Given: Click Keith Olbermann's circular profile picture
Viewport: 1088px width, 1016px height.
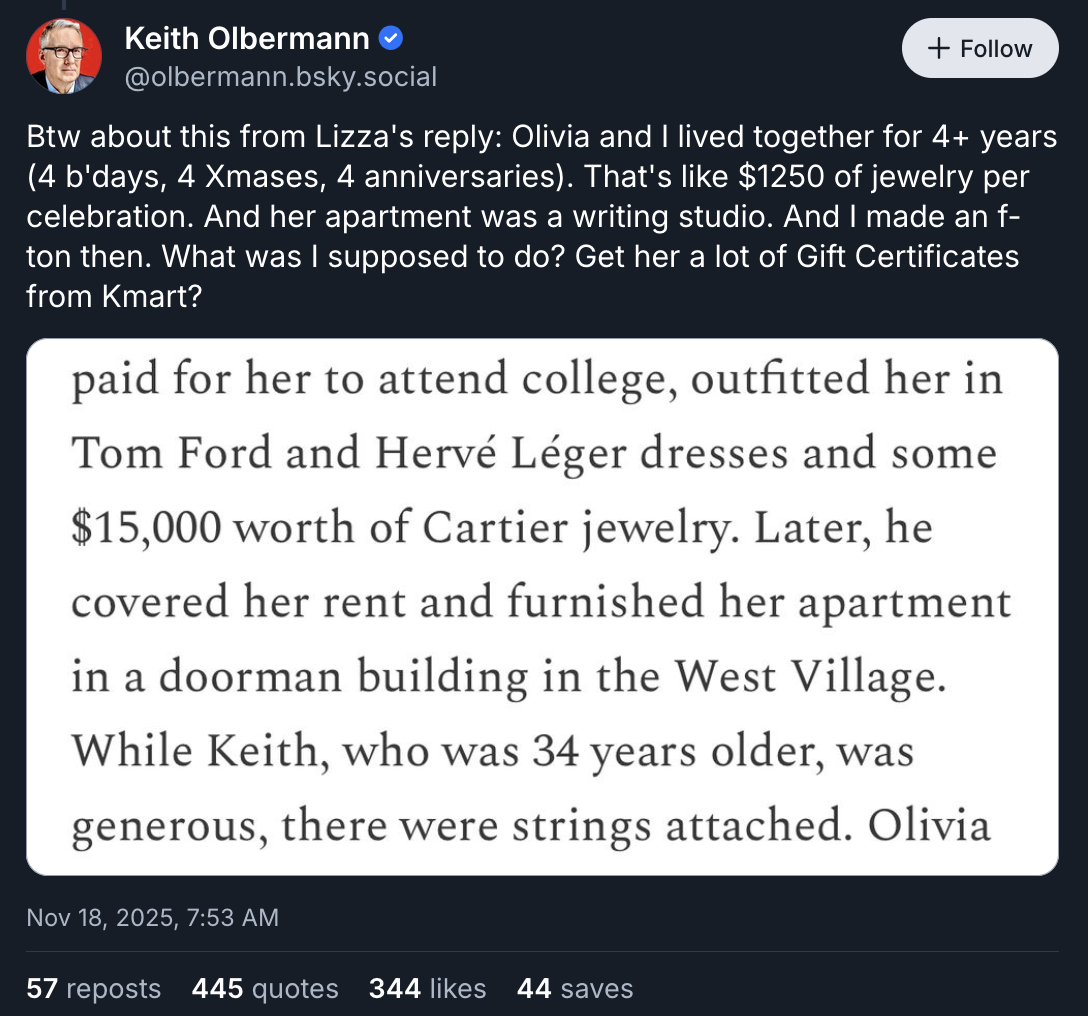Looking at the screenshot, I should [x=63, y=55].
